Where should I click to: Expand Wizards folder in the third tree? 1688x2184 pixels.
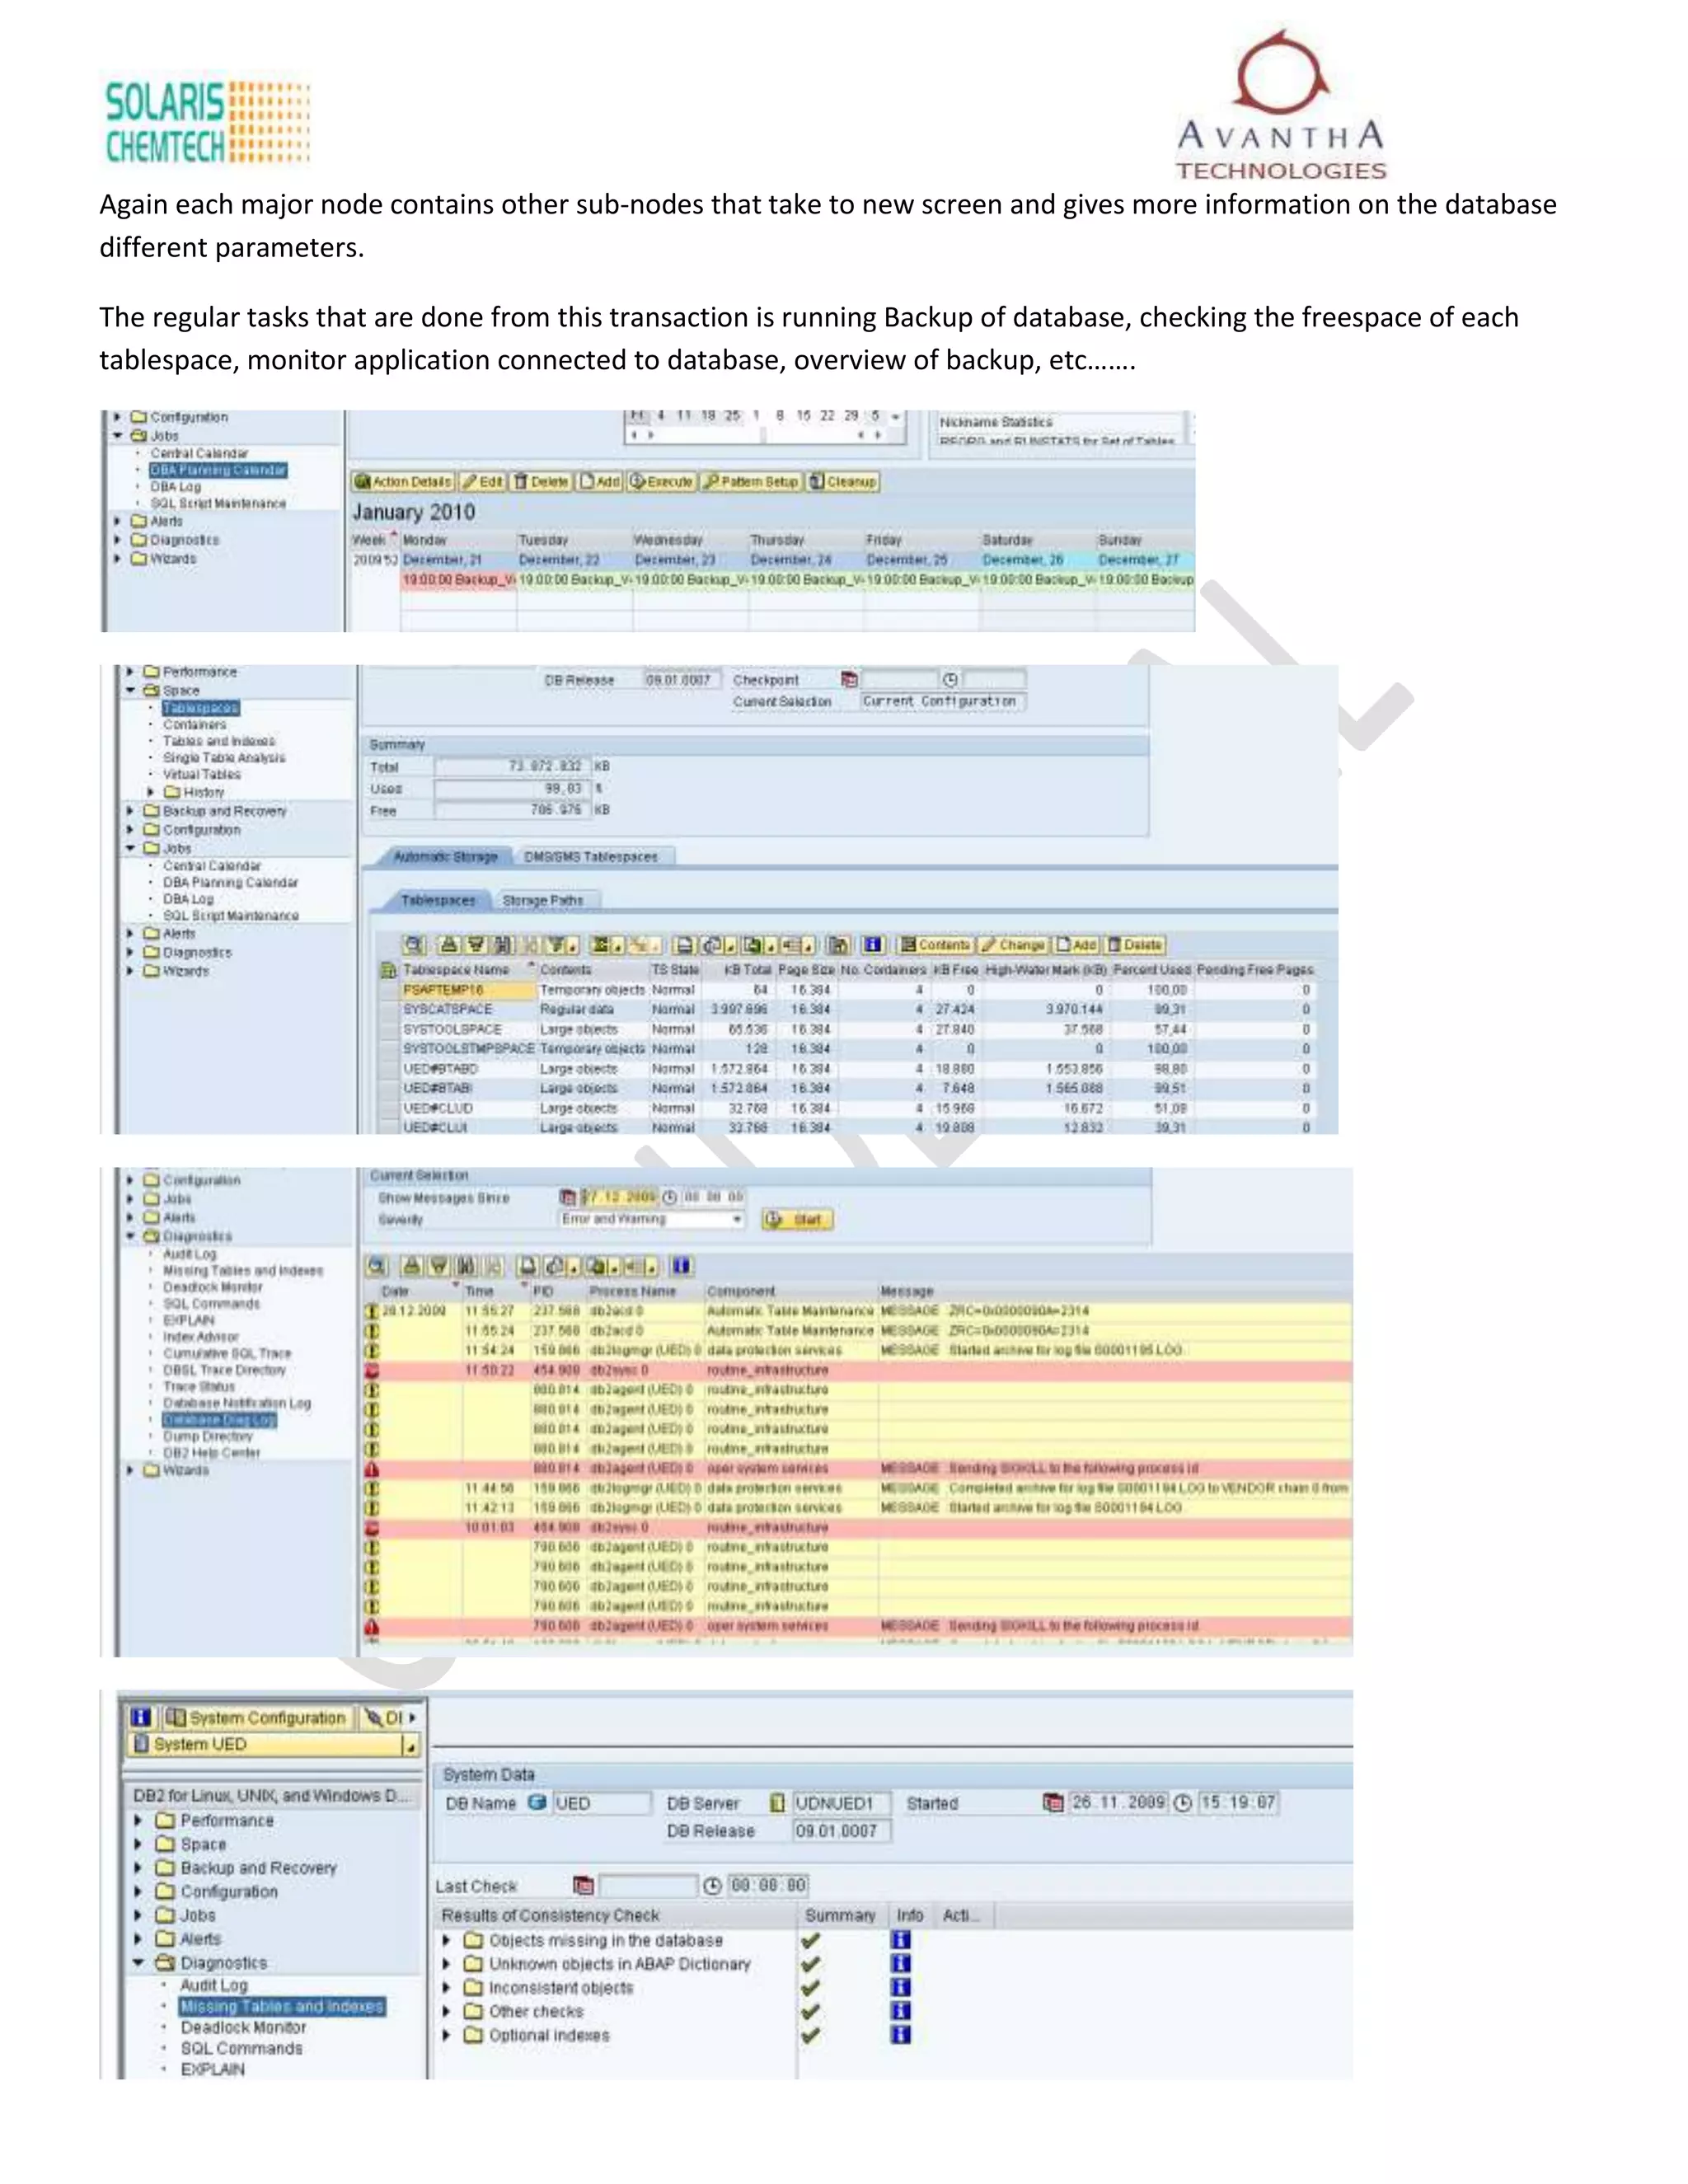(x=131, y=1470)
